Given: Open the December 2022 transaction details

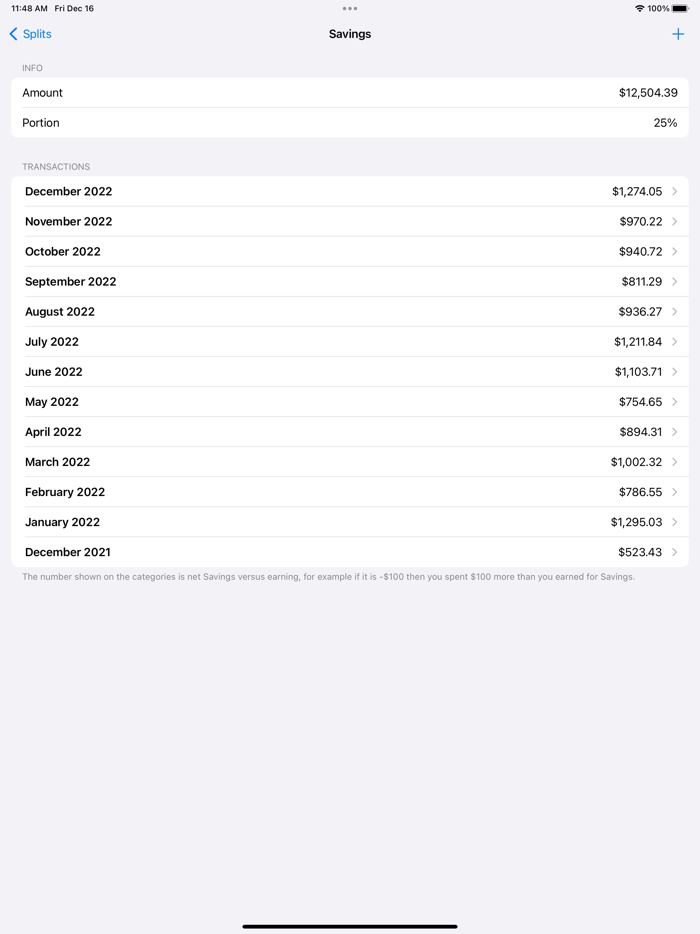Looking at the screenshot, I should click(350, 191).
